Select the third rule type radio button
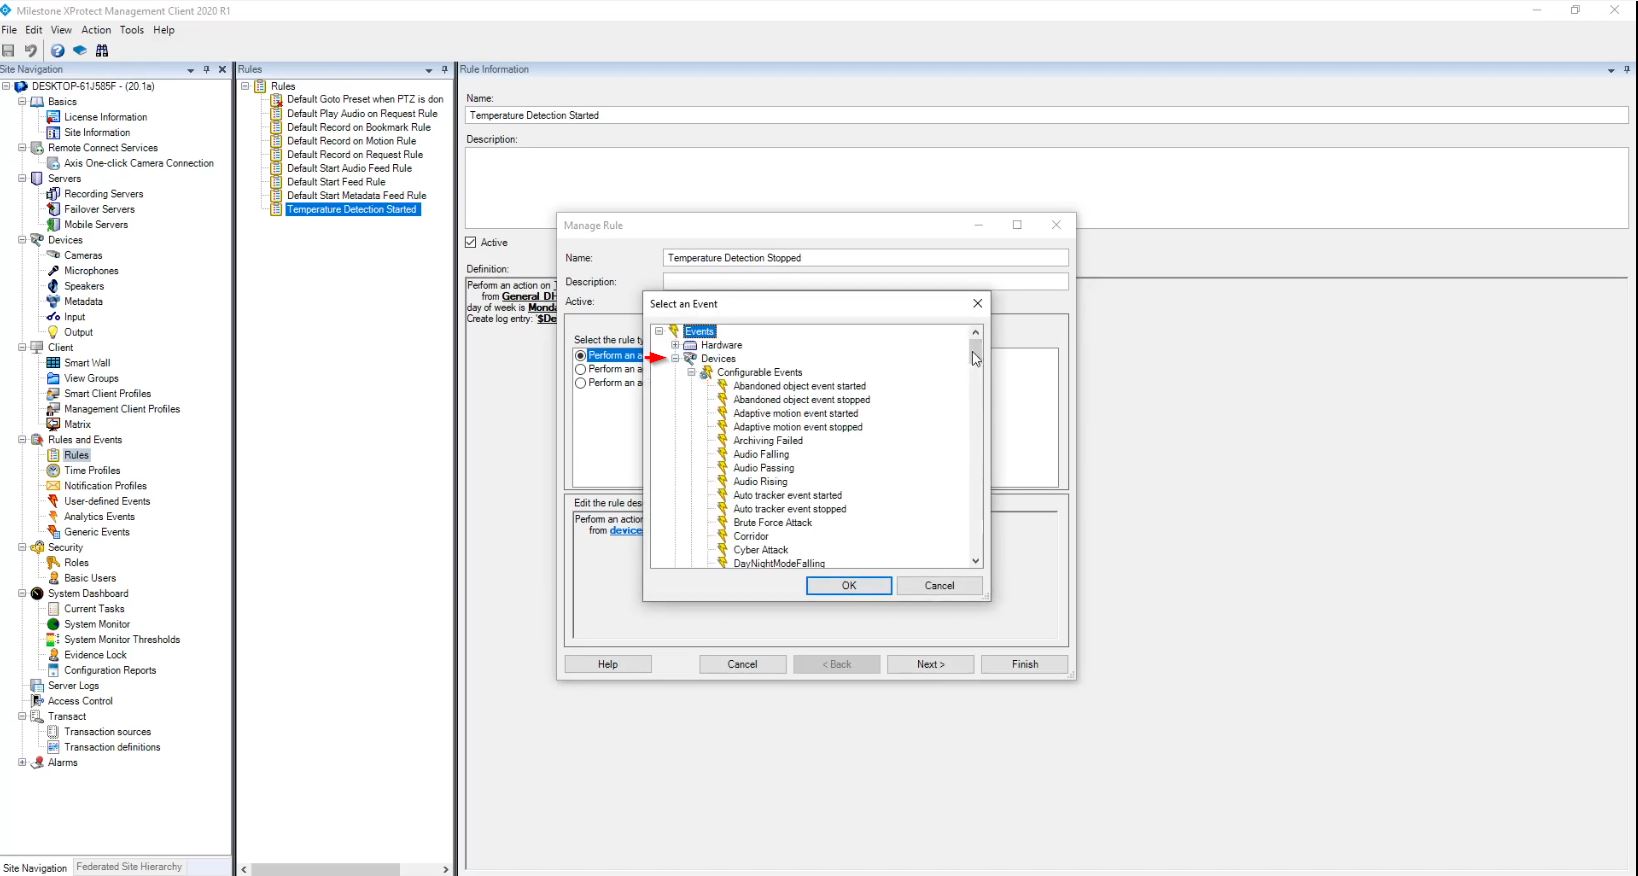 point(580,383)
